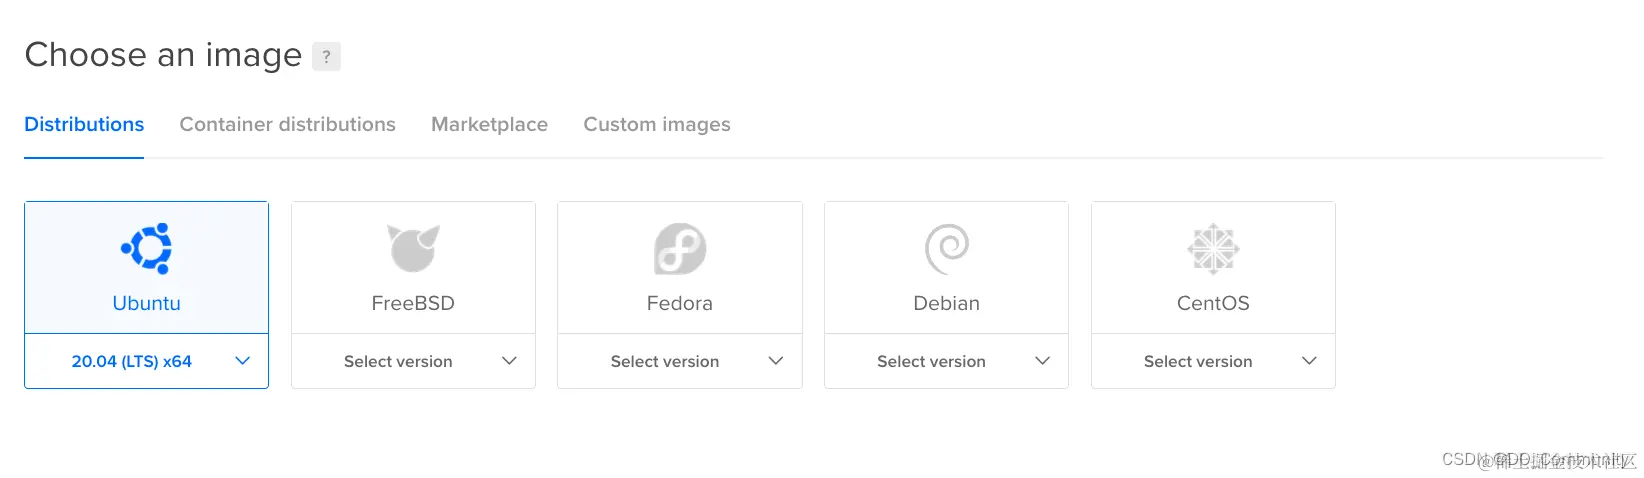The image size is (1644, 478).
Task: Expand FreeBSD Select version dropdown
Action: point(413,361)
